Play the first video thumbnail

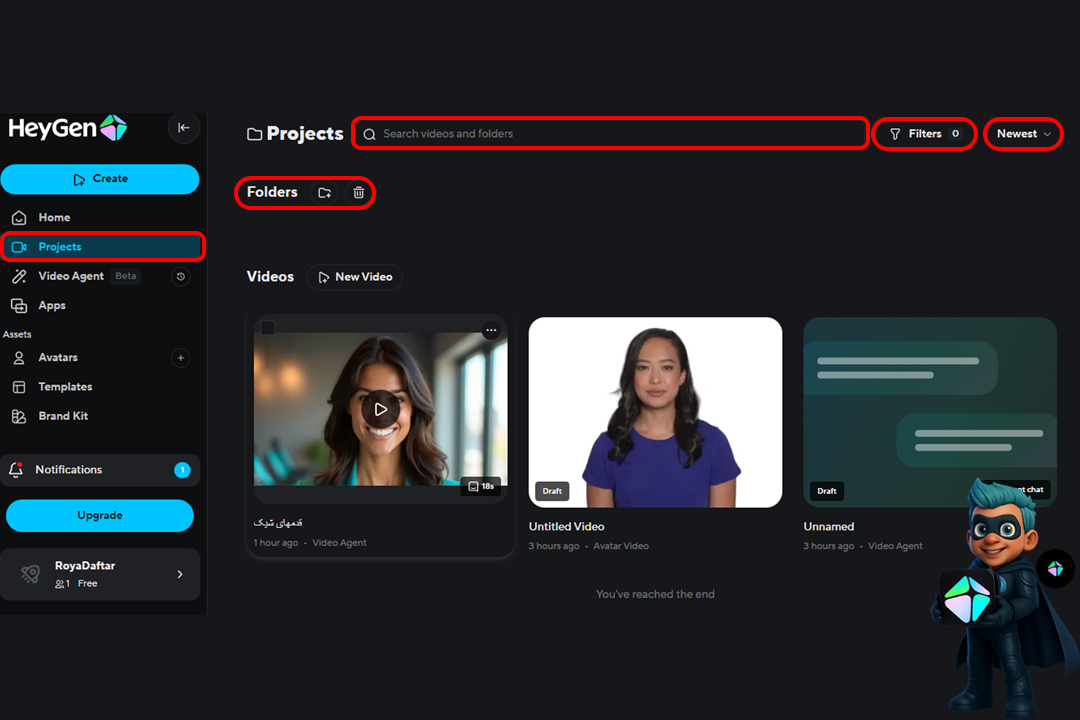click(x=380, y=409)
